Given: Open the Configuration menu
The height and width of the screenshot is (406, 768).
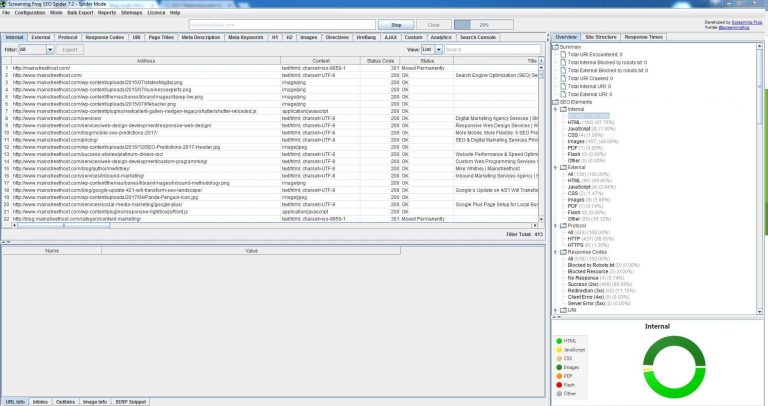Looking at the screenshot, I should [x=29, y=13].
